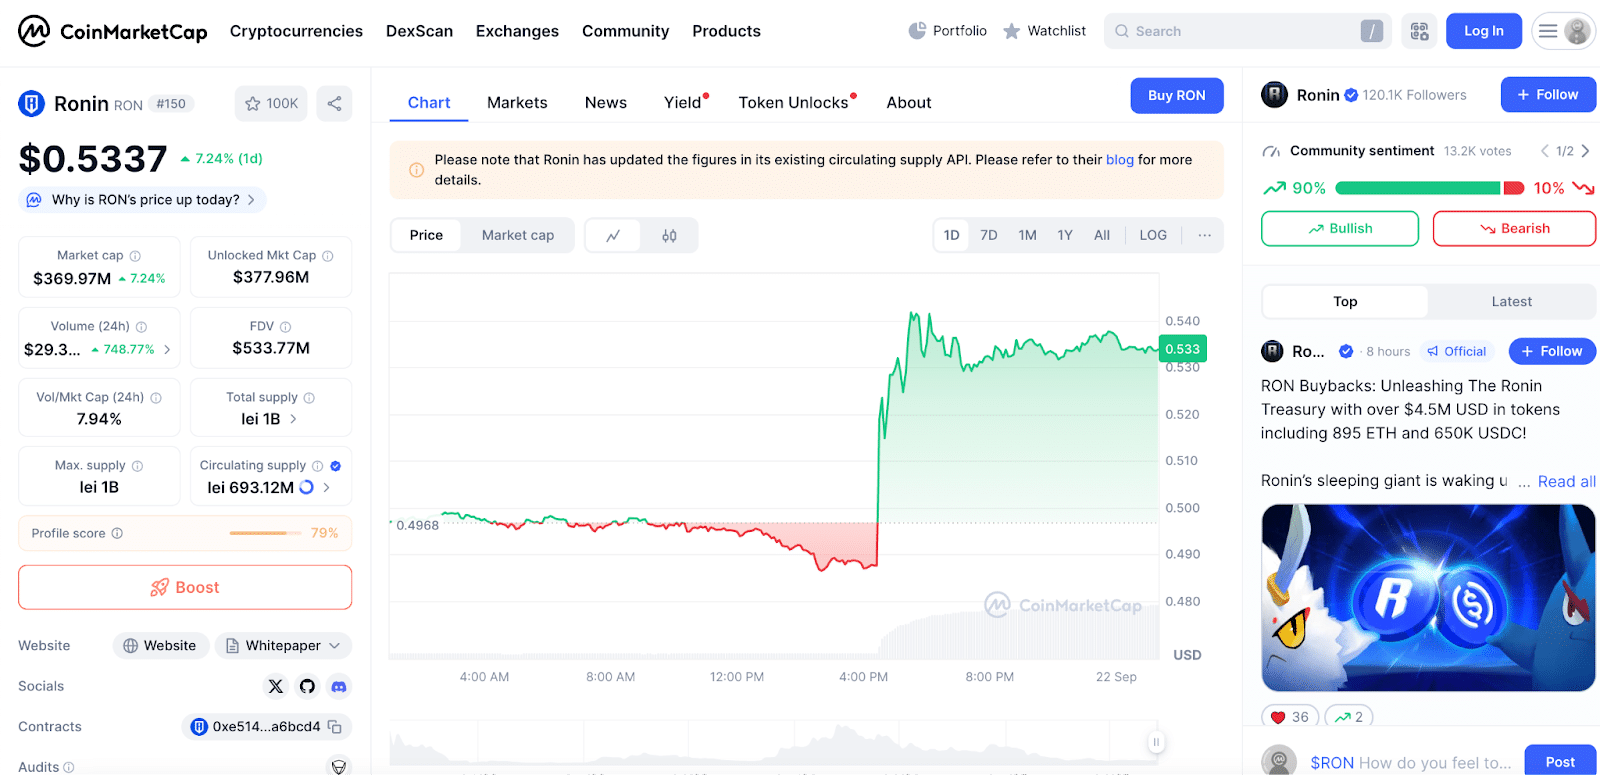Open the Token Unlocks tab
Screen dimensions: 1600x775
click(793, 102)
